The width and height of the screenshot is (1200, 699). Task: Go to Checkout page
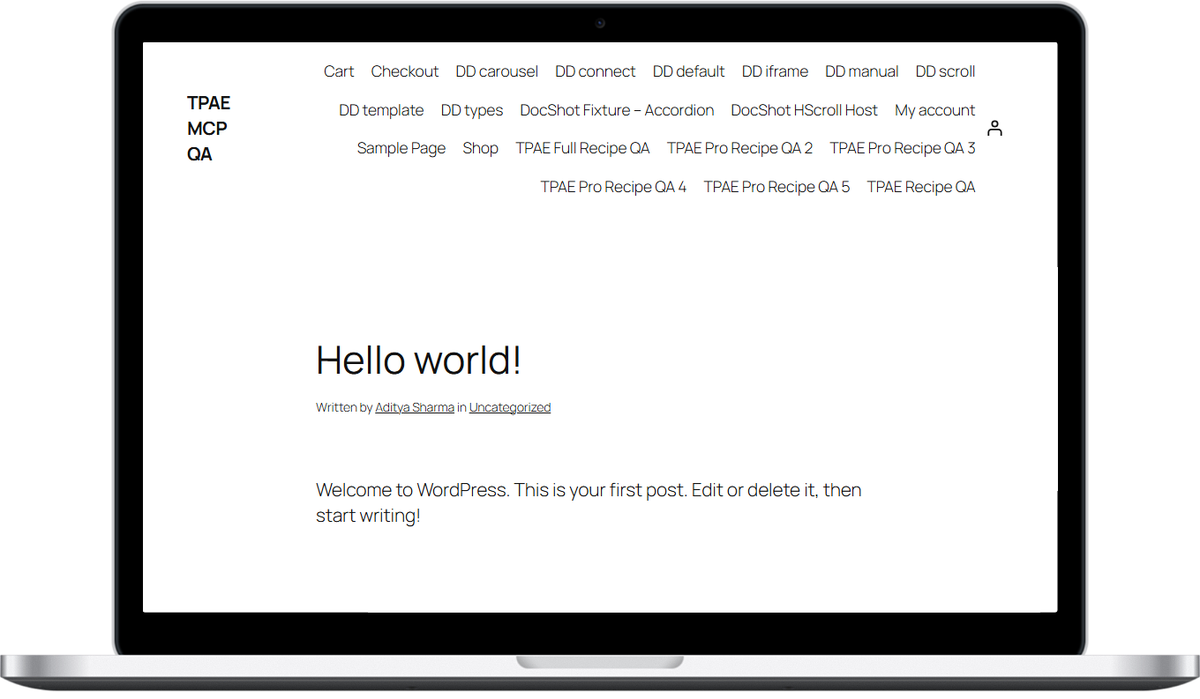click(405, 72)
